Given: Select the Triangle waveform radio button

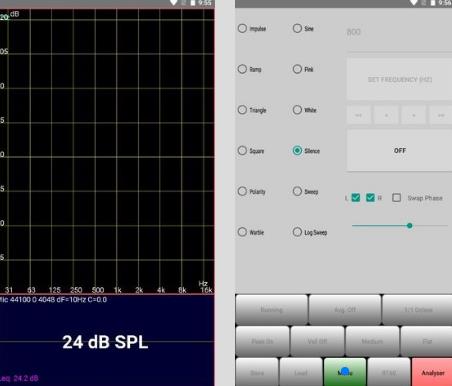Looking at the screenshot, I should pyautogui.click(x=242, y=110).
